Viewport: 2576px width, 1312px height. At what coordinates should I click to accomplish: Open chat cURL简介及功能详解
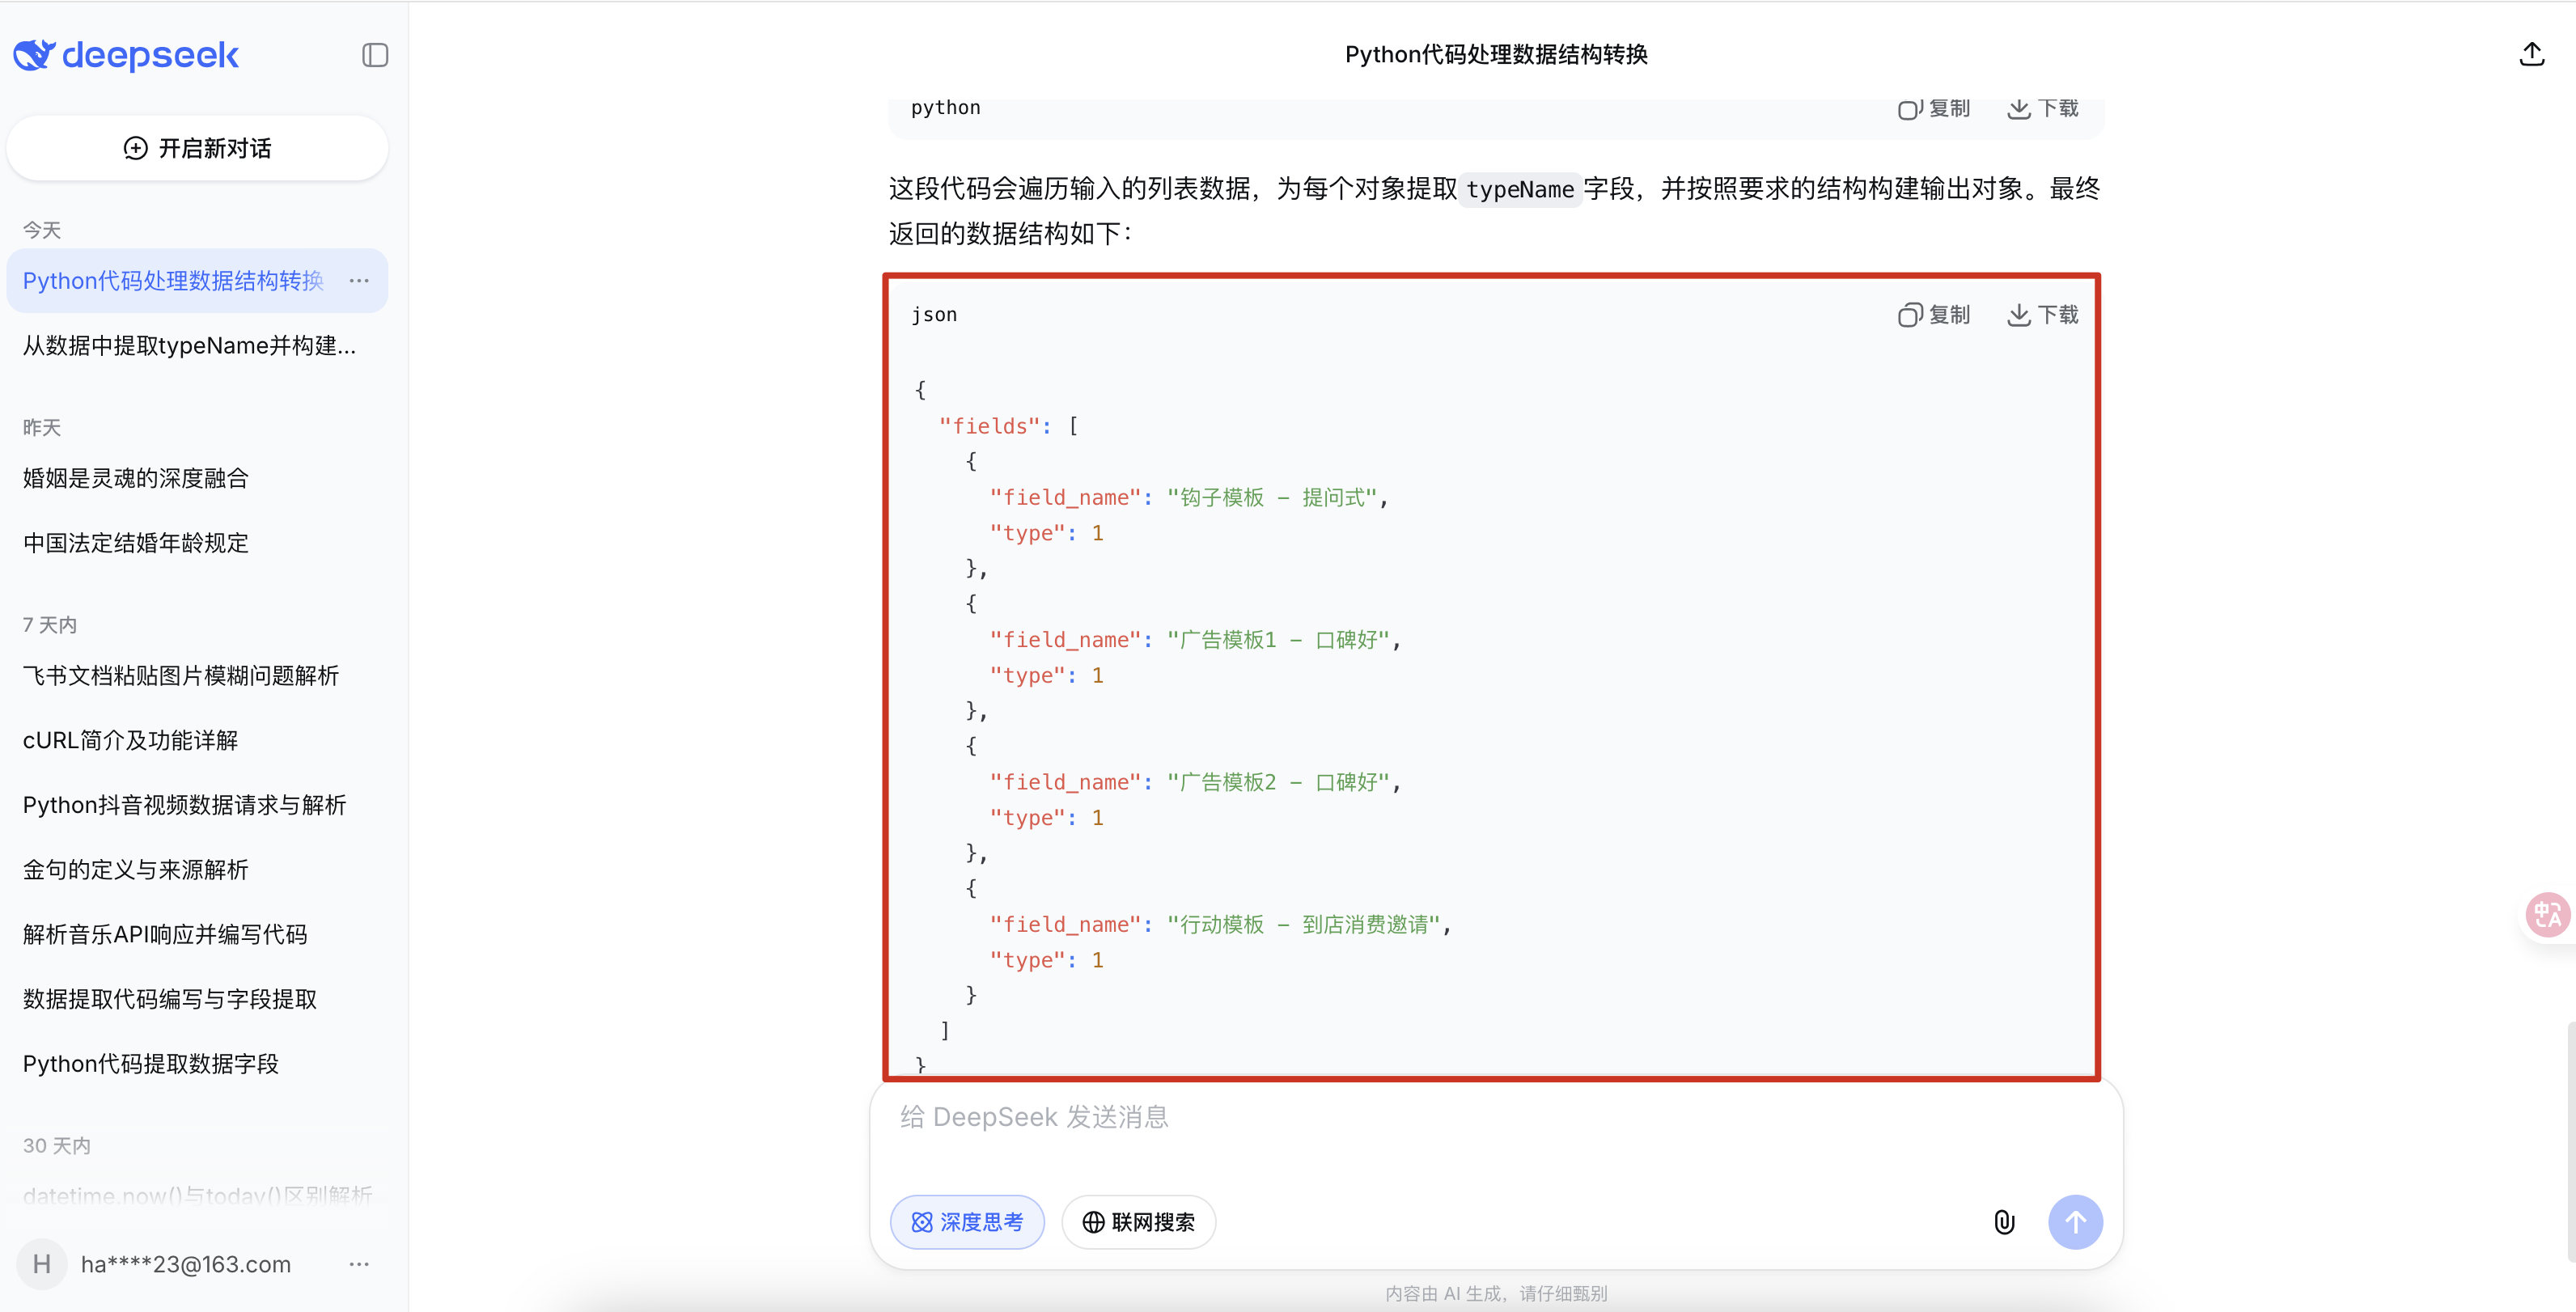[x=131, y=740]
